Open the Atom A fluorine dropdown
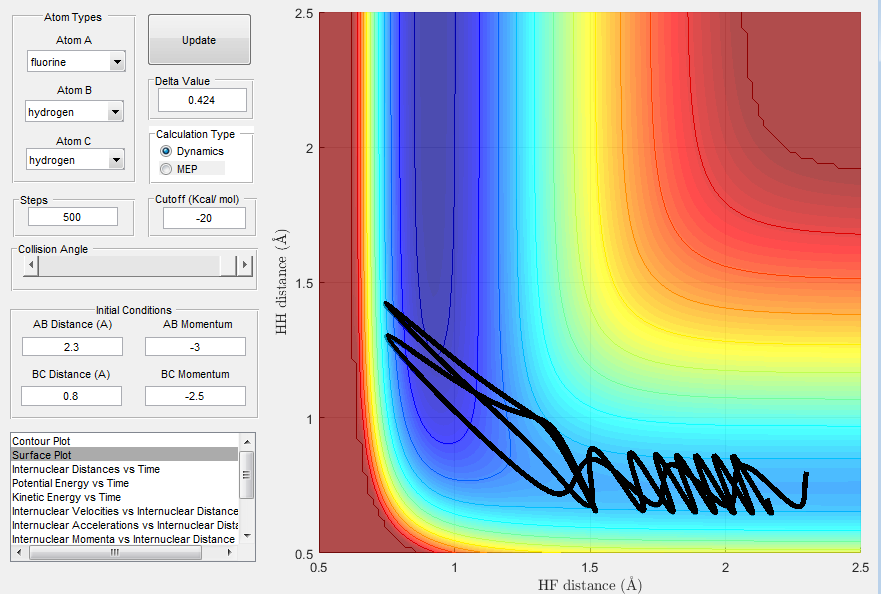 click(x=76, y=62)
